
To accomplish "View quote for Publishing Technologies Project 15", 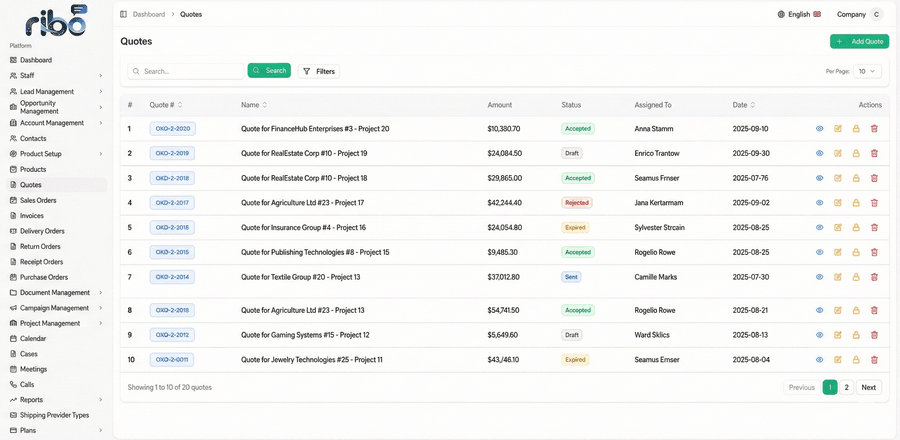I will 820,252.
